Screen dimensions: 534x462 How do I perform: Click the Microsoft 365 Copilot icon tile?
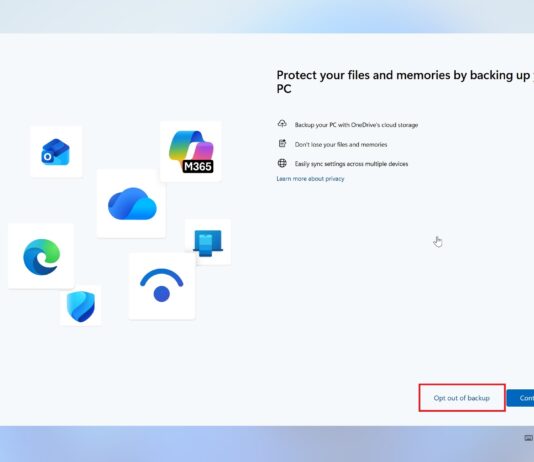[191, 151]
